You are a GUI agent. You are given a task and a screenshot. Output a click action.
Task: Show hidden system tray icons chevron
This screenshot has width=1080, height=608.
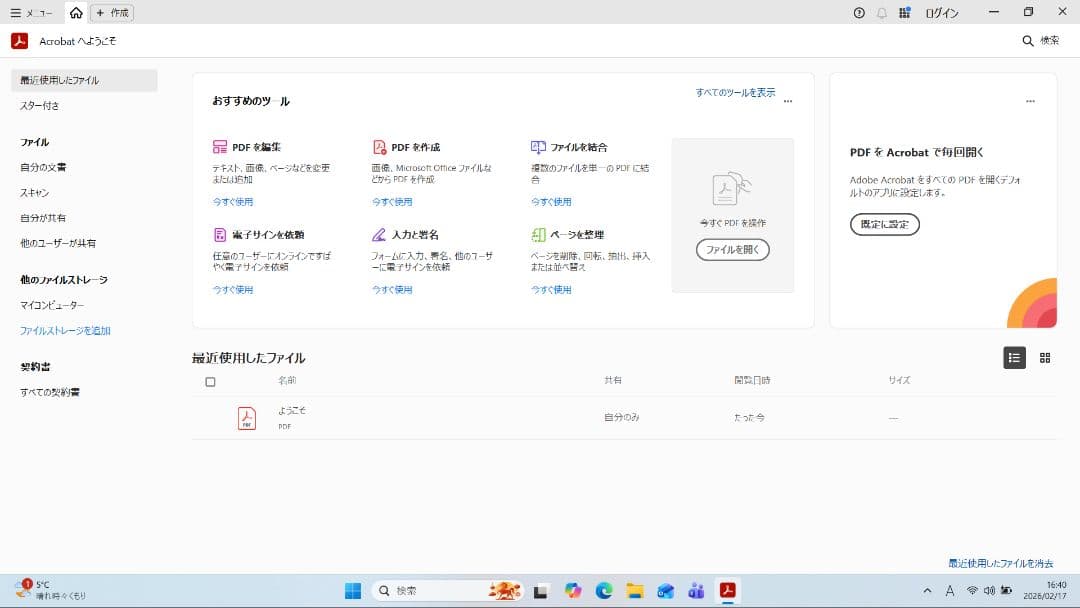point(927,591)
